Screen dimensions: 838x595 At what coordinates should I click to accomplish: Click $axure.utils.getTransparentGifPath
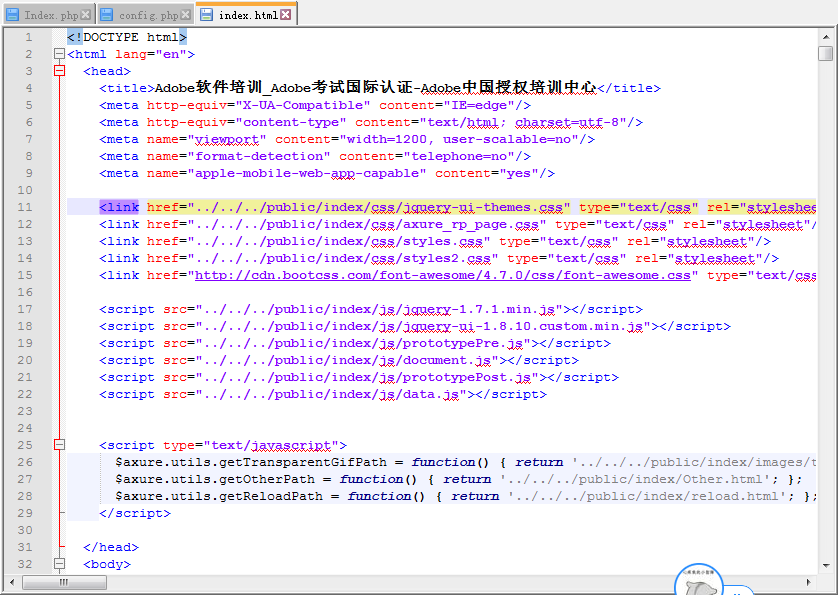tap(251, 462)
